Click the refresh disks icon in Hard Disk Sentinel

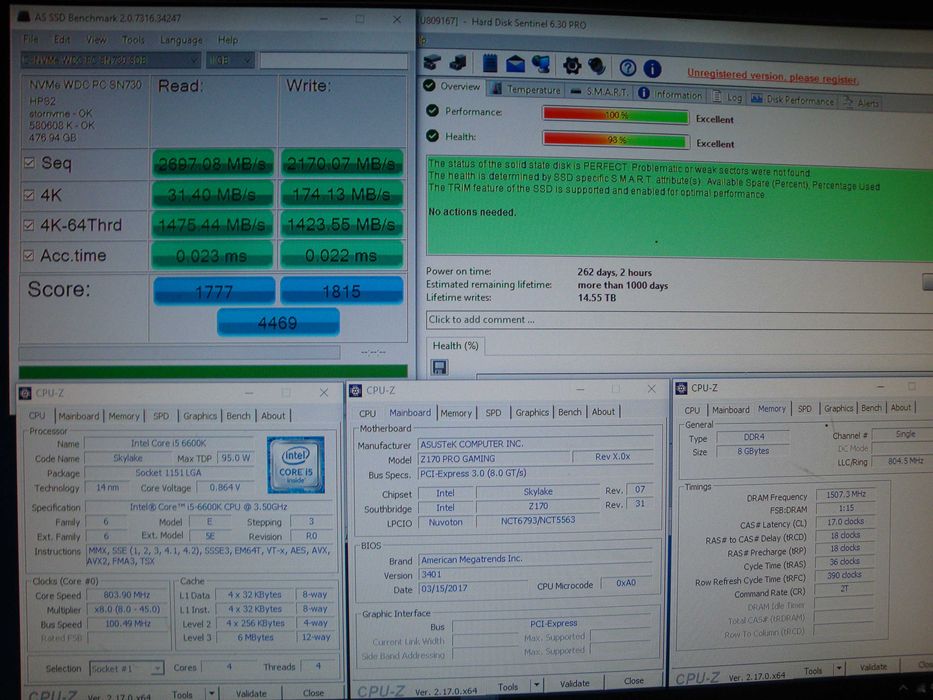[x=433, y=62]
